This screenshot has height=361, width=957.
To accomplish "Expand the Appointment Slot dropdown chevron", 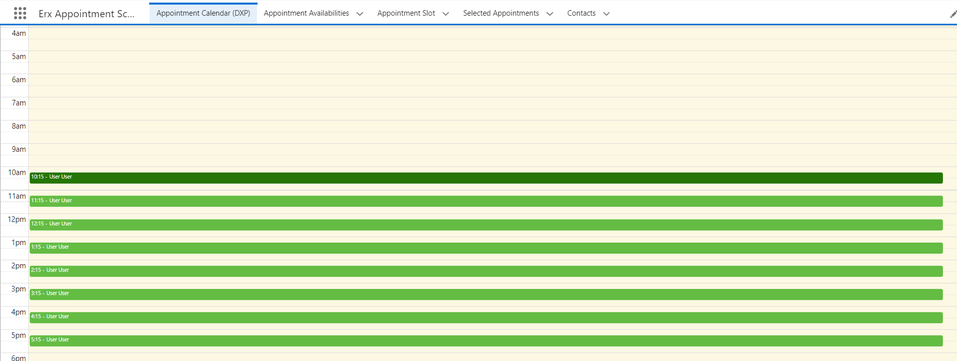I will (446, 13).
